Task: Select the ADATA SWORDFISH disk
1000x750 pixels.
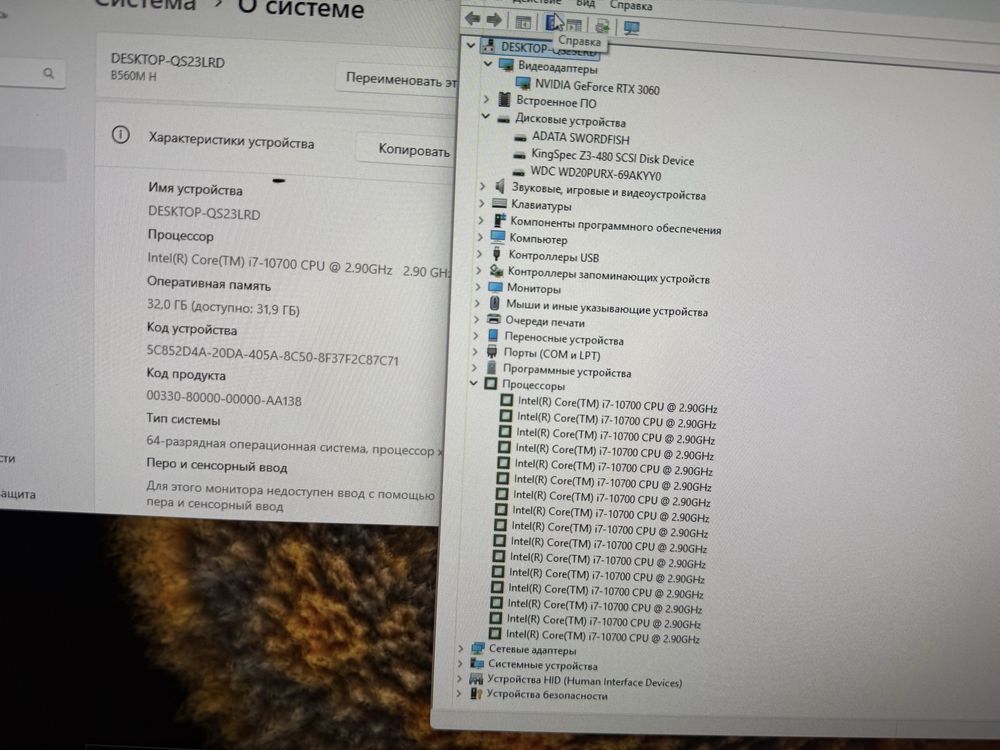Action: [580, 138]
